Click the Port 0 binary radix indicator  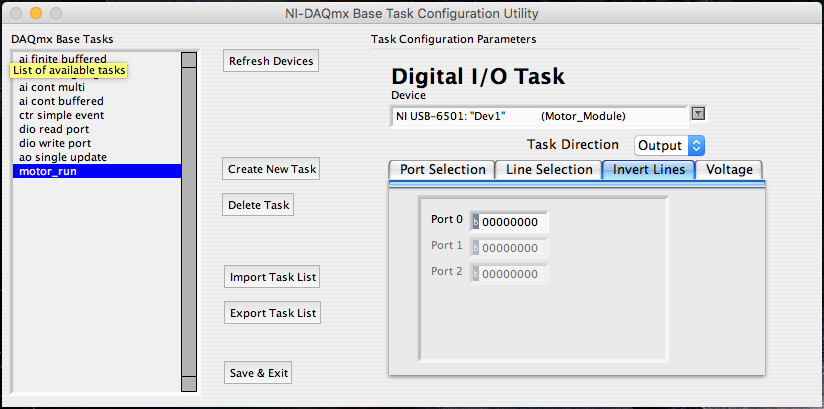click(475, 222)
